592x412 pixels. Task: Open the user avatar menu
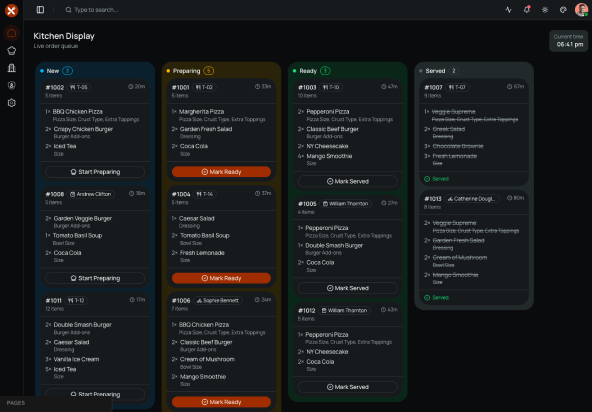(x=581, y=10)
